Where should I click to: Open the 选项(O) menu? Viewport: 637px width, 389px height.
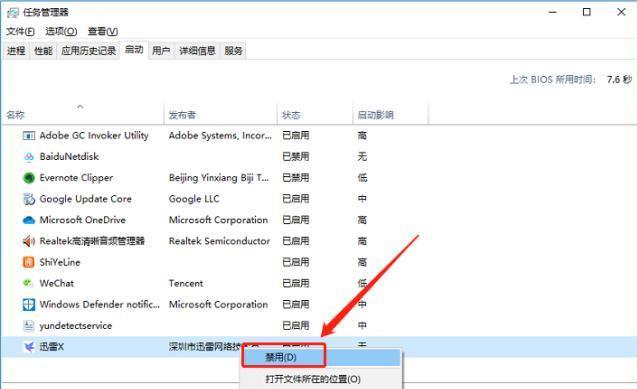point(61,31)
